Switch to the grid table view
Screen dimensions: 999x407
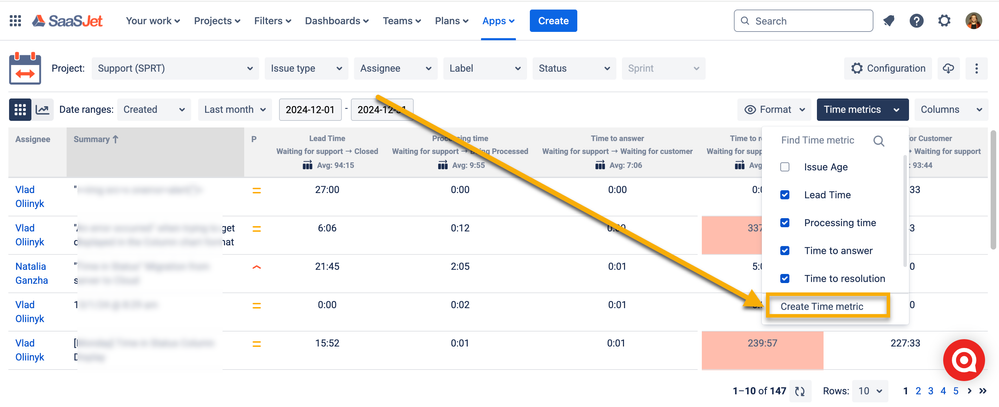(x=20, y=110)
